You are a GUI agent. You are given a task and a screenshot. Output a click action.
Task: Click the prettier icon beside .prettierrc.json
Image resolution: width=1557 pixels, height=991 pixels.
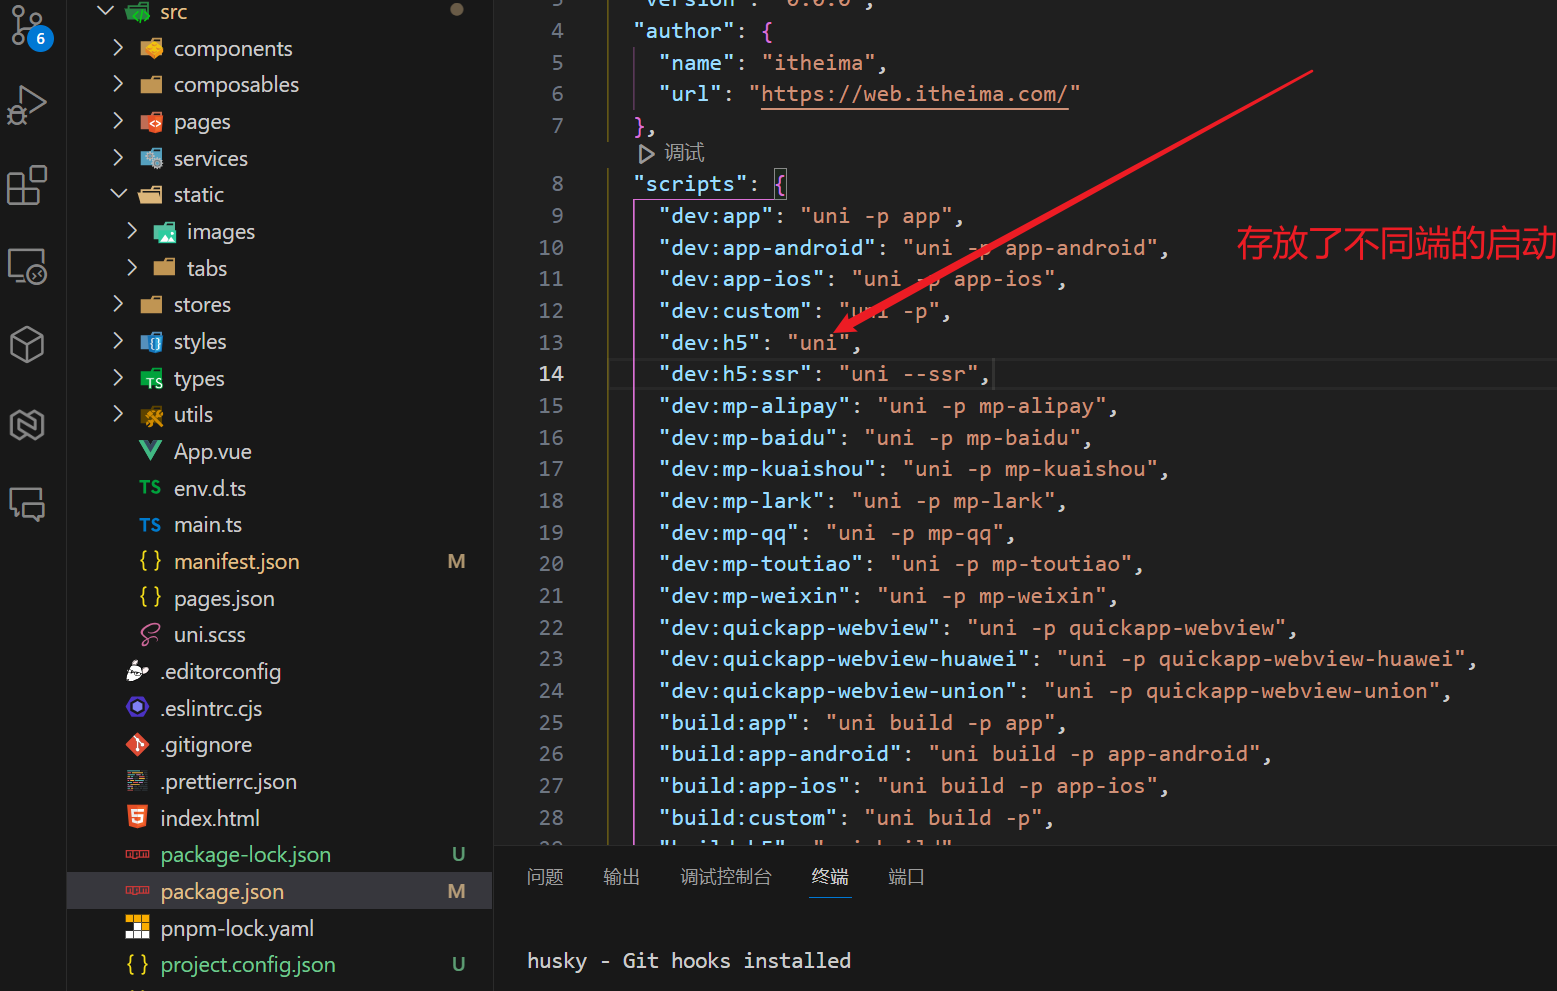[137, 780]
